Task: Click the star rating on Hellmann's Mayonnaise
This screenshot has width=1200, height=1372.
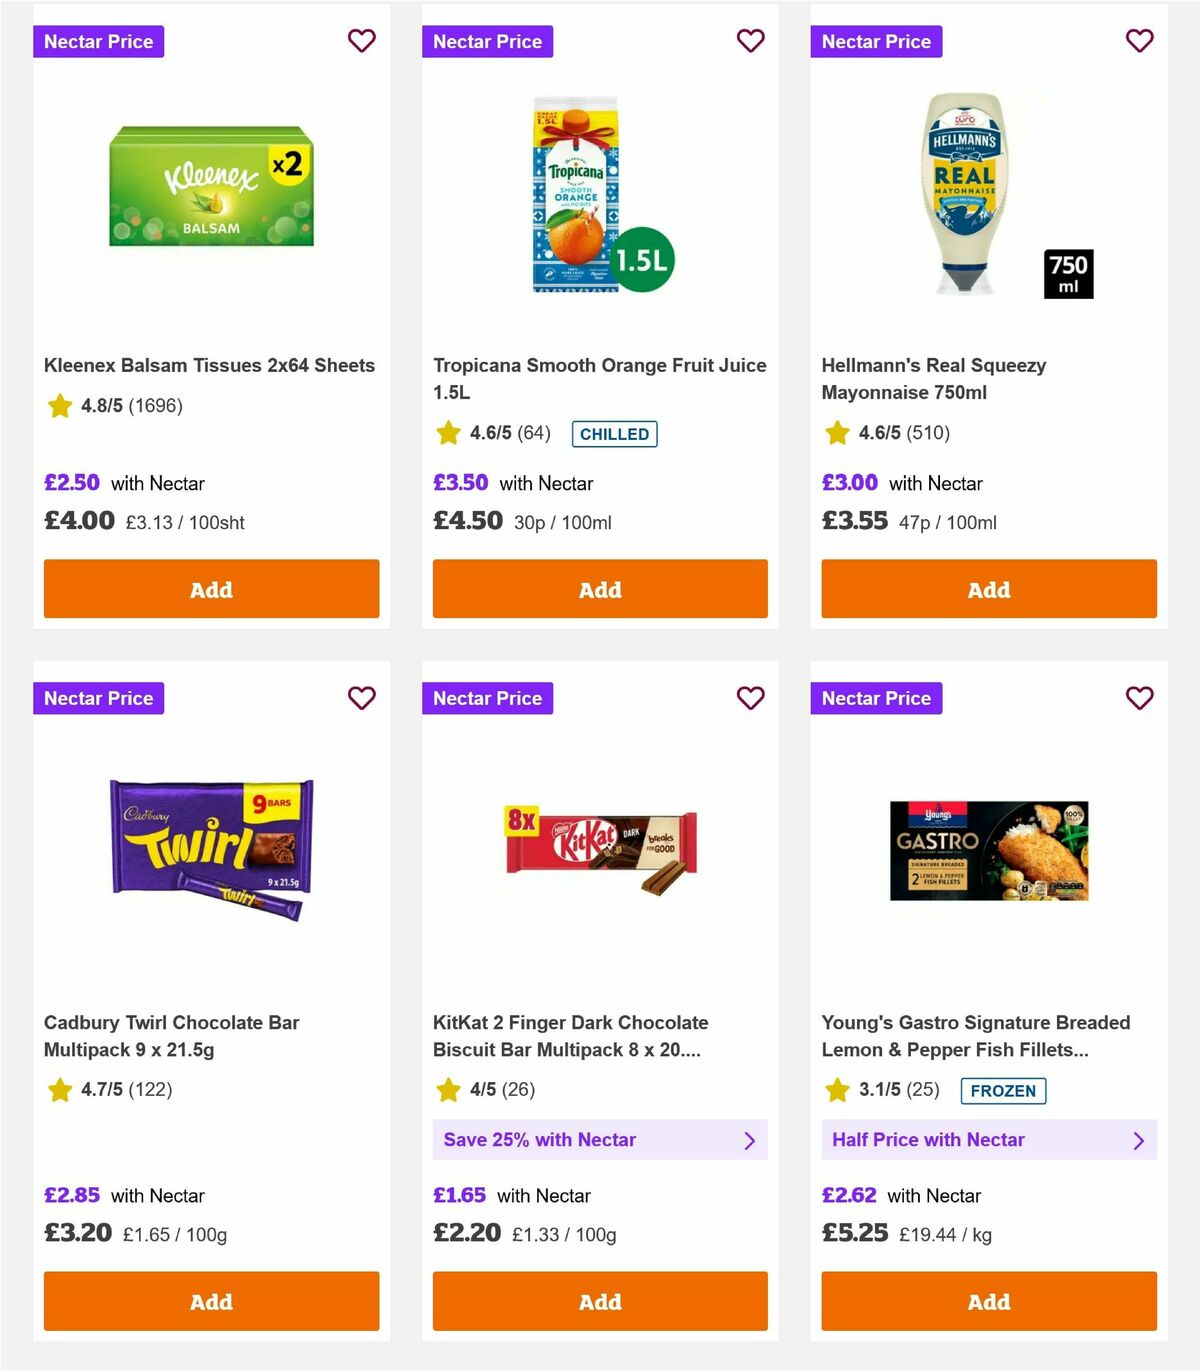Action: [x=836, y=433]
